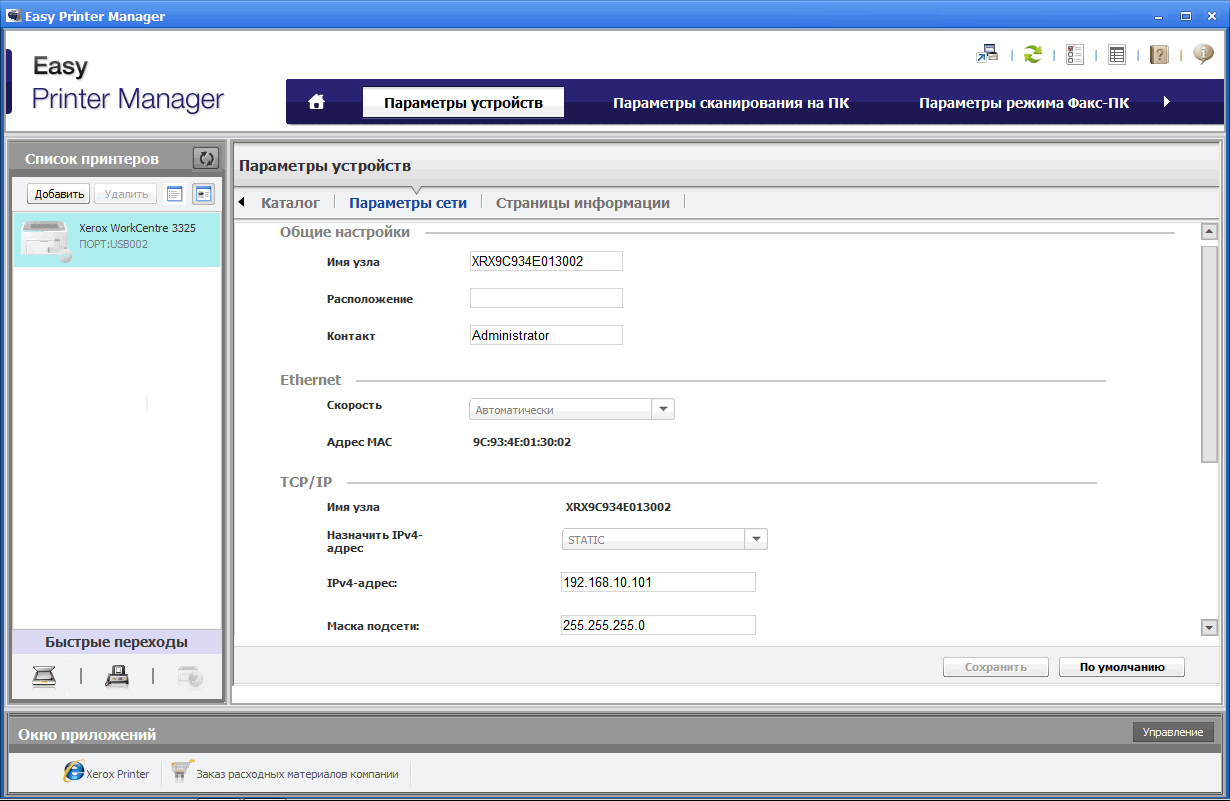Click the Internet Explorer icon for Xerox Printer
This screenshot has width=1230, height=801.
[x=74, y=771]
